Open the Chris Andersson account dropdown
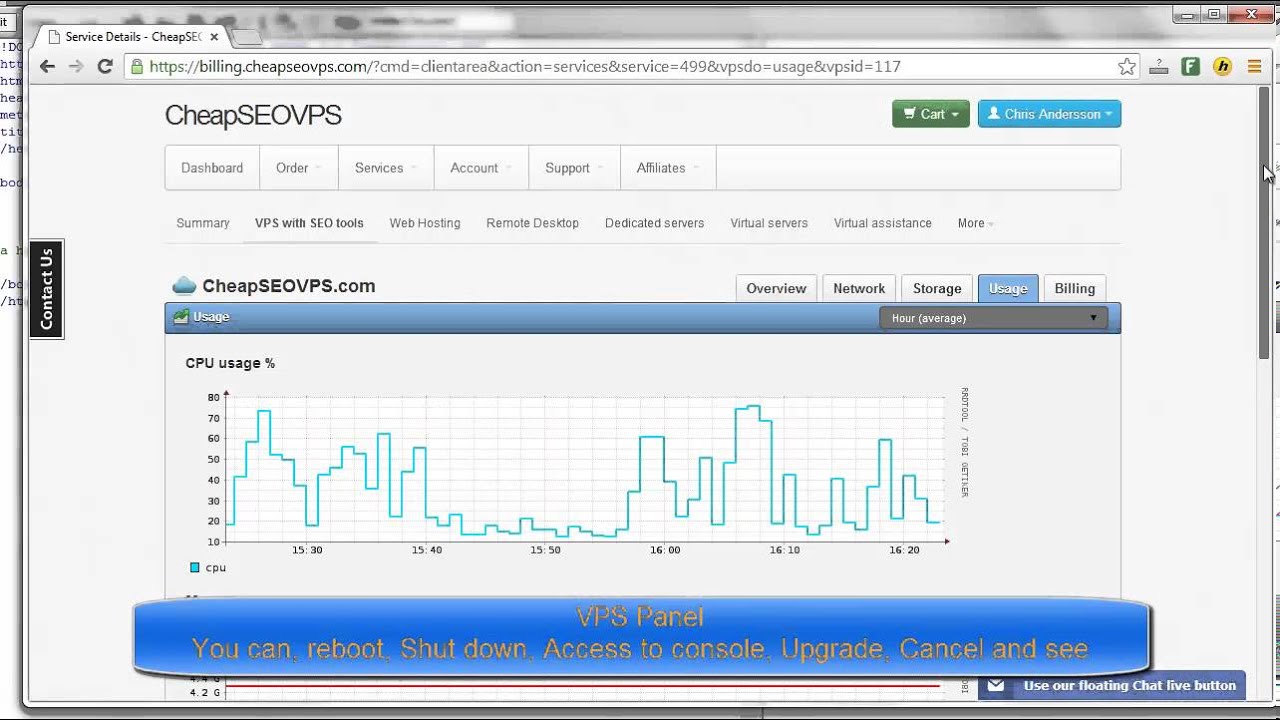The height and width of the screenshot is (720, 1280). (x=1049, y=114)
